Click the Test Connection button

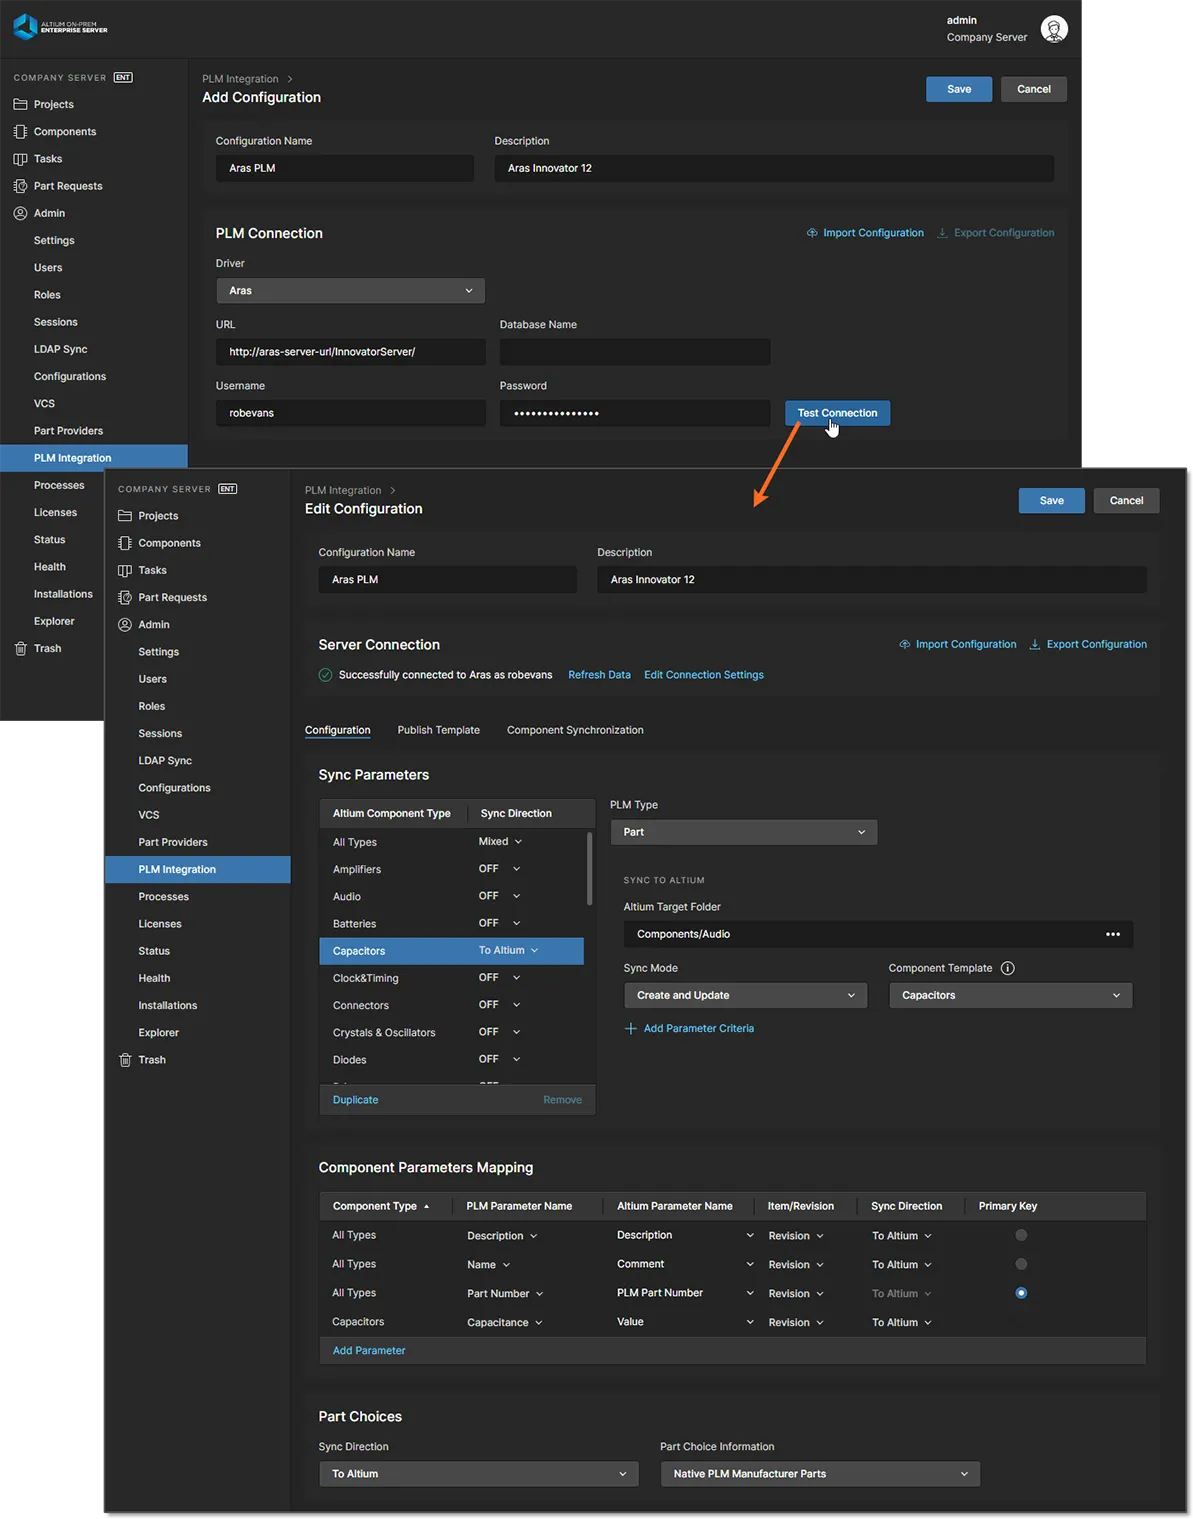point(837,413)
